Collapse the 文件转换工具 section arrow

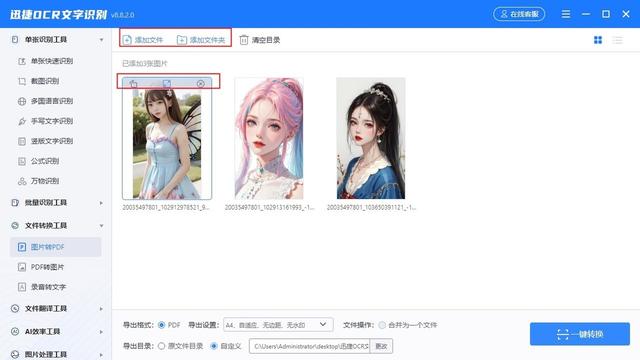tap(101, 225)
